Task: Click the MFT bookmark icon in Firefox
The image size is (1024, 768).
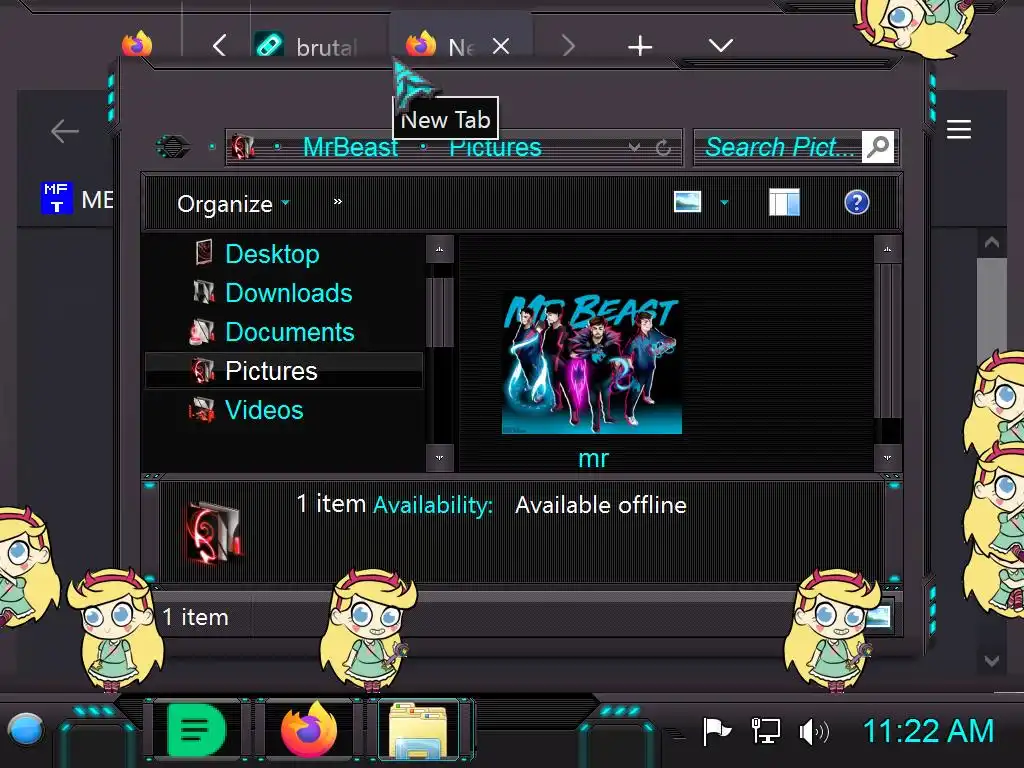Action: click(57, 198)
